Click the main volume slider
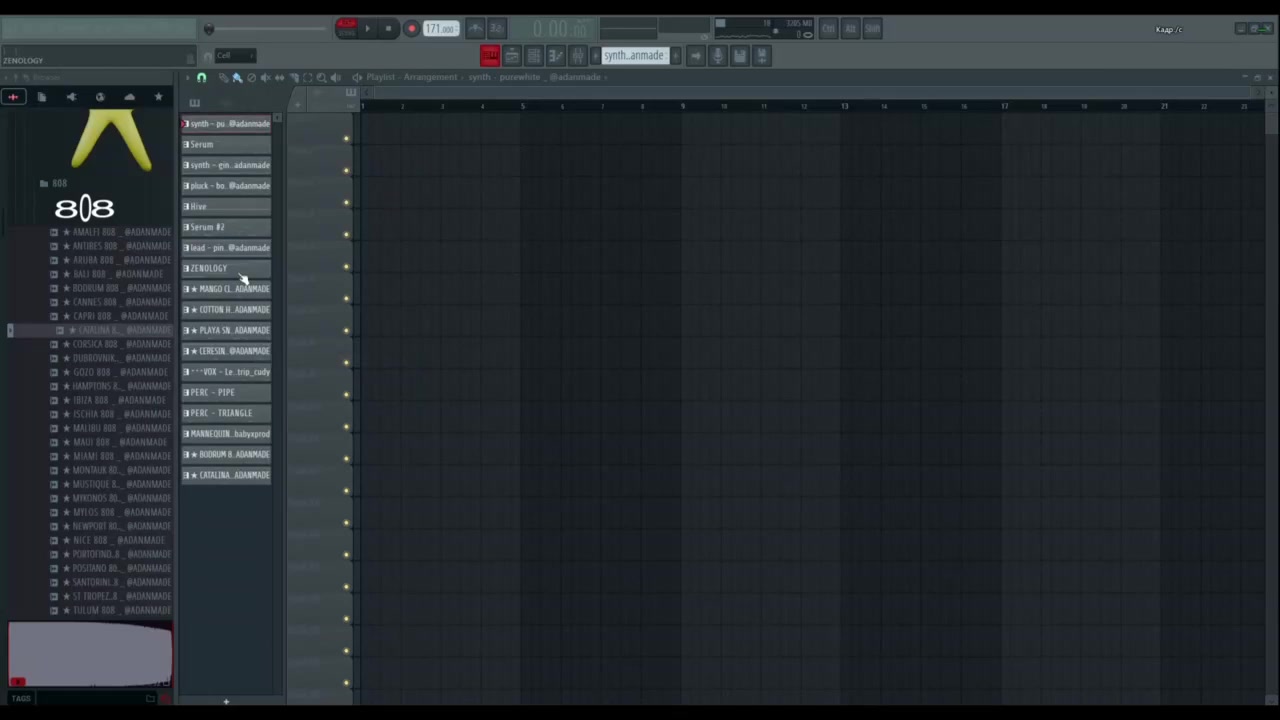Image resolution: width=1280 pixels, height=720 pixels. [265, 29]
